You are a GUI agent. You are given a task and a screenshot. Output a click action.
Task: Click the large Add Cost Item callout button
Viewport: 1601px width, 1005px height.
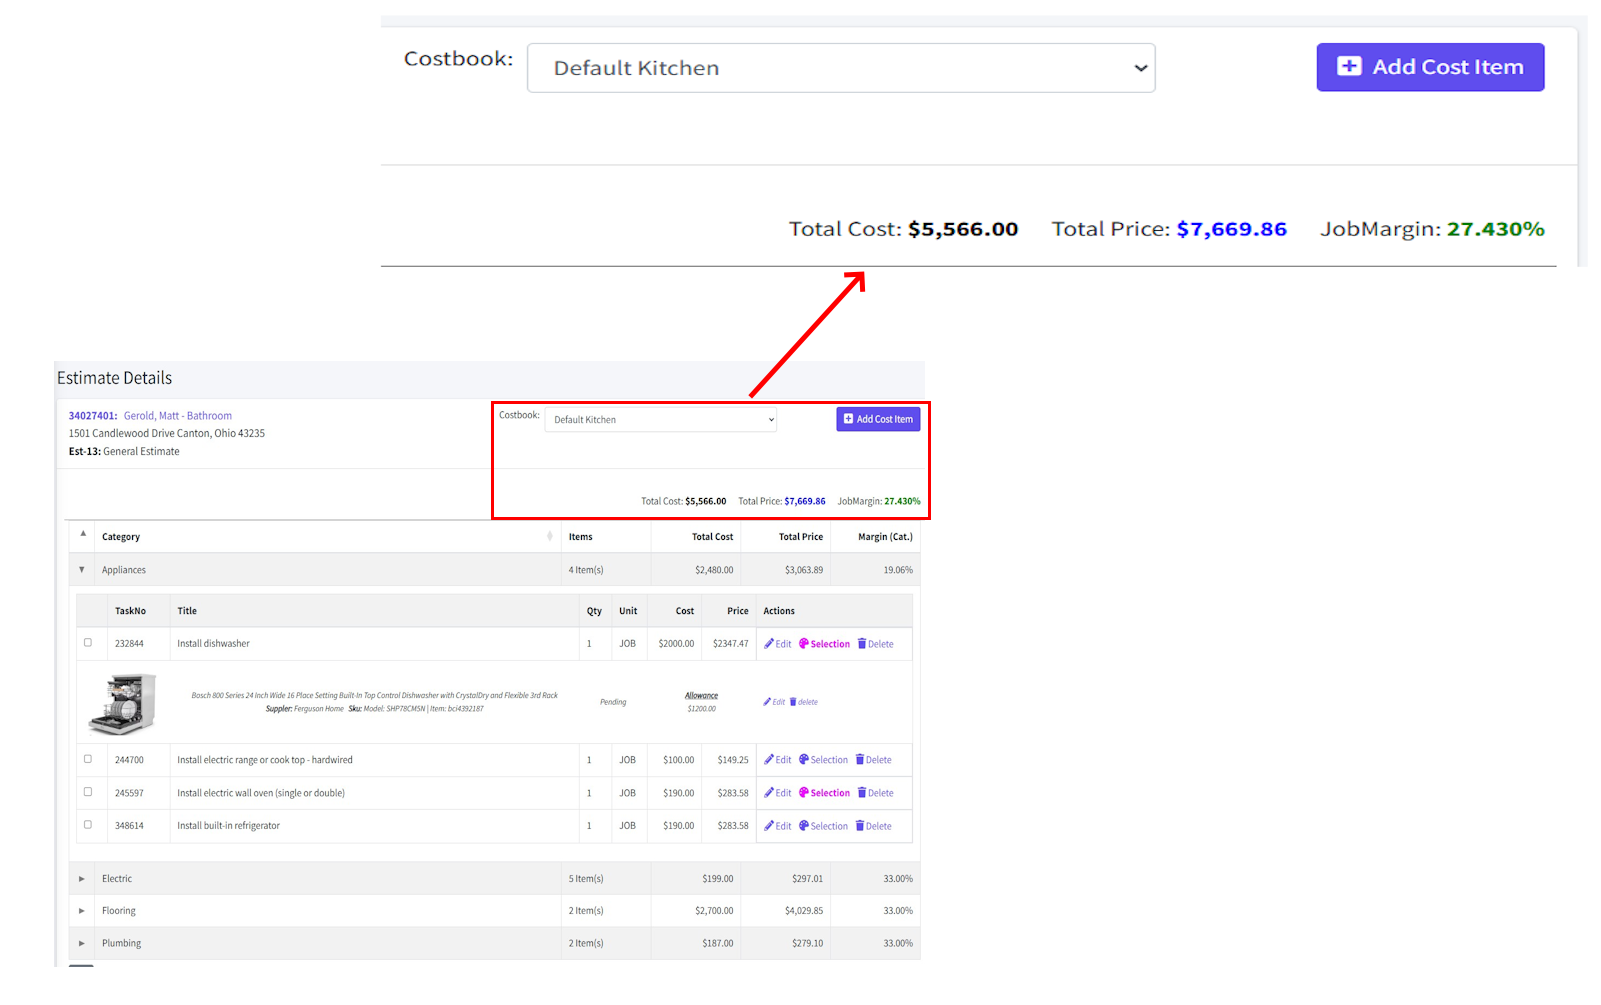tap(1429, 67)
